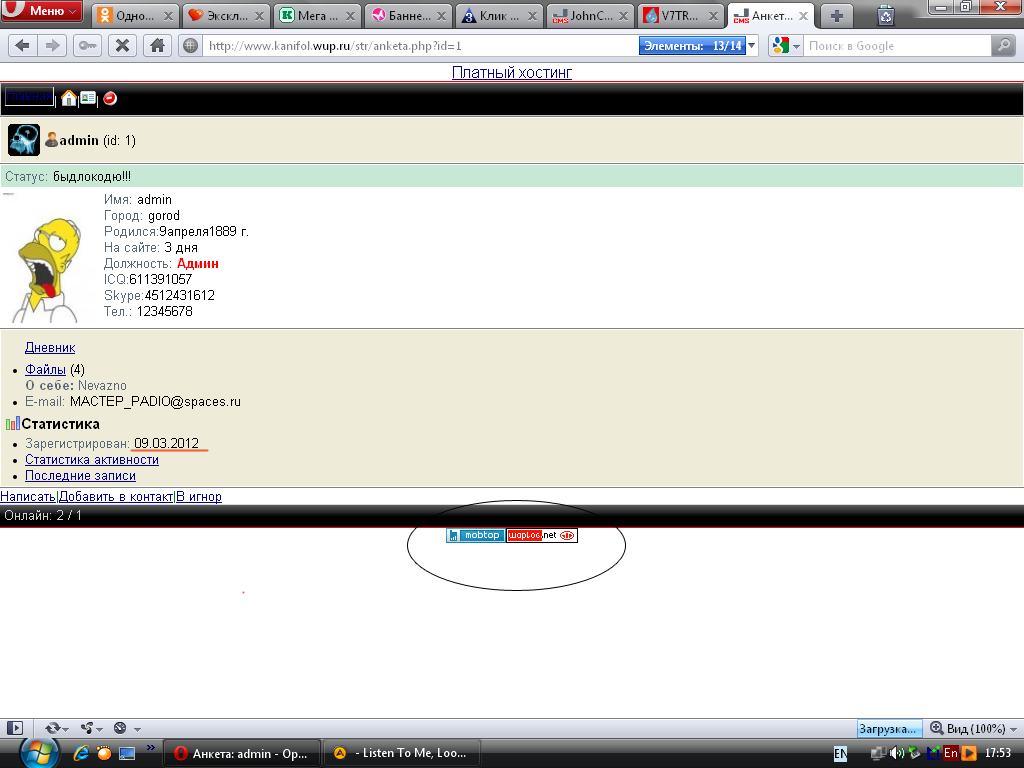Open the closed tabs trash icon
Screen dimensions: 1024x768
886,15
